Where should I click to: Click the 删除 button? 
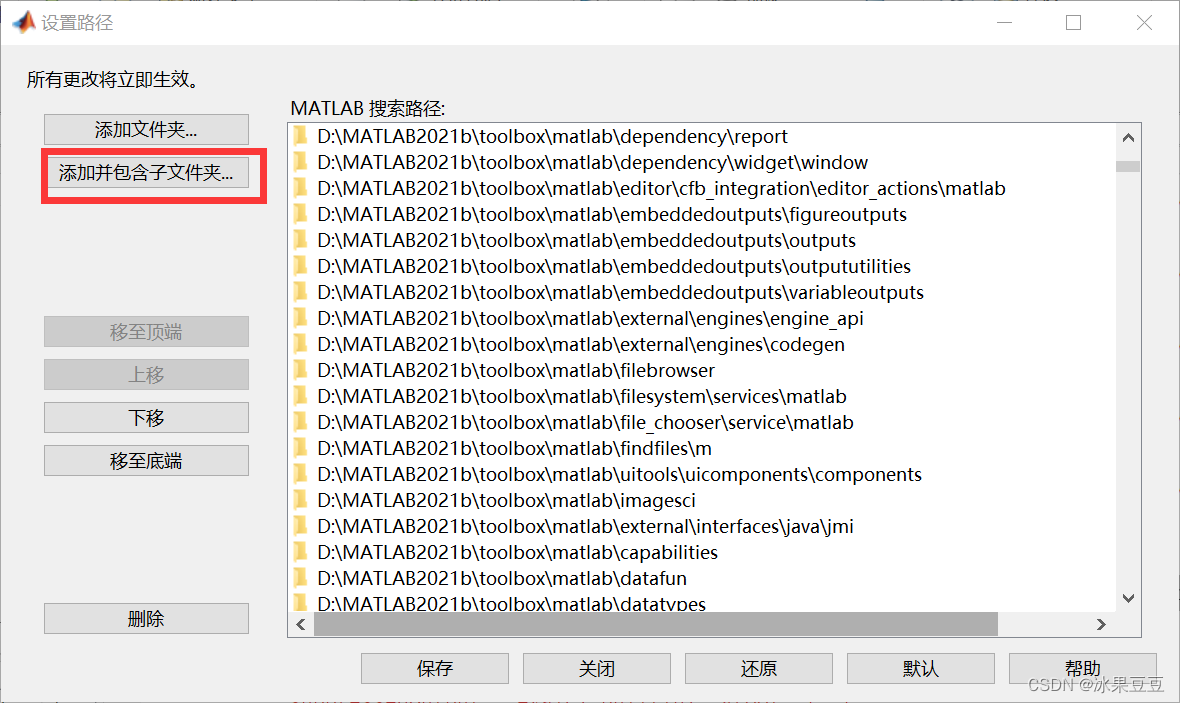146,619
